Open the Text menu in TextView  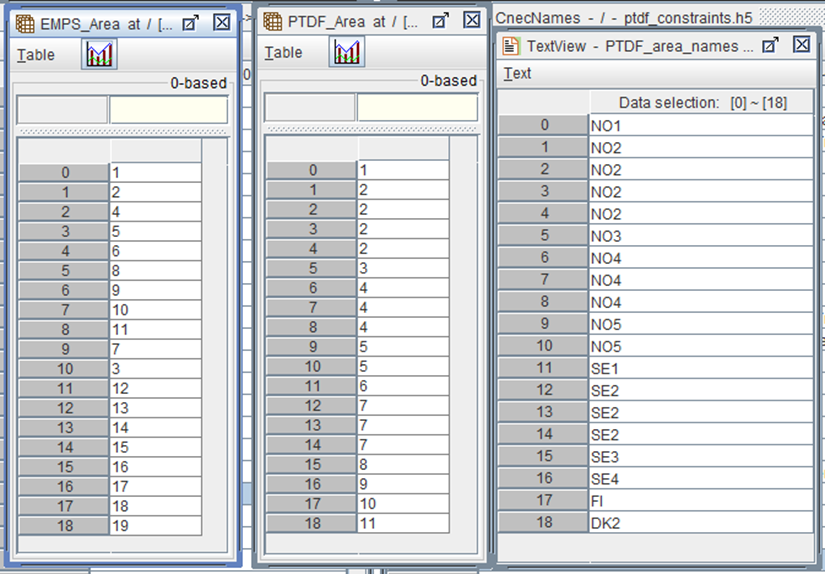click(517, 73)
